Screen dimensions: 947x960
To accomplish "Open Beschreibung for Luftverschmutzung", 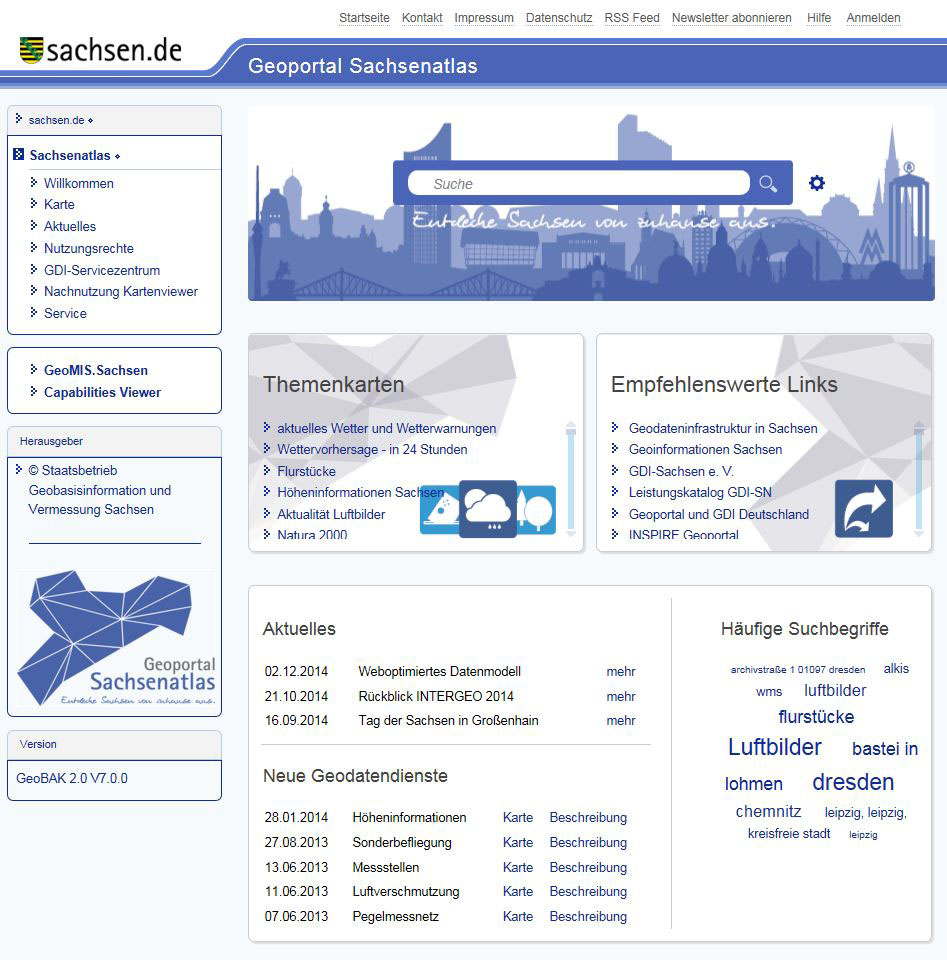I will 588,891.
